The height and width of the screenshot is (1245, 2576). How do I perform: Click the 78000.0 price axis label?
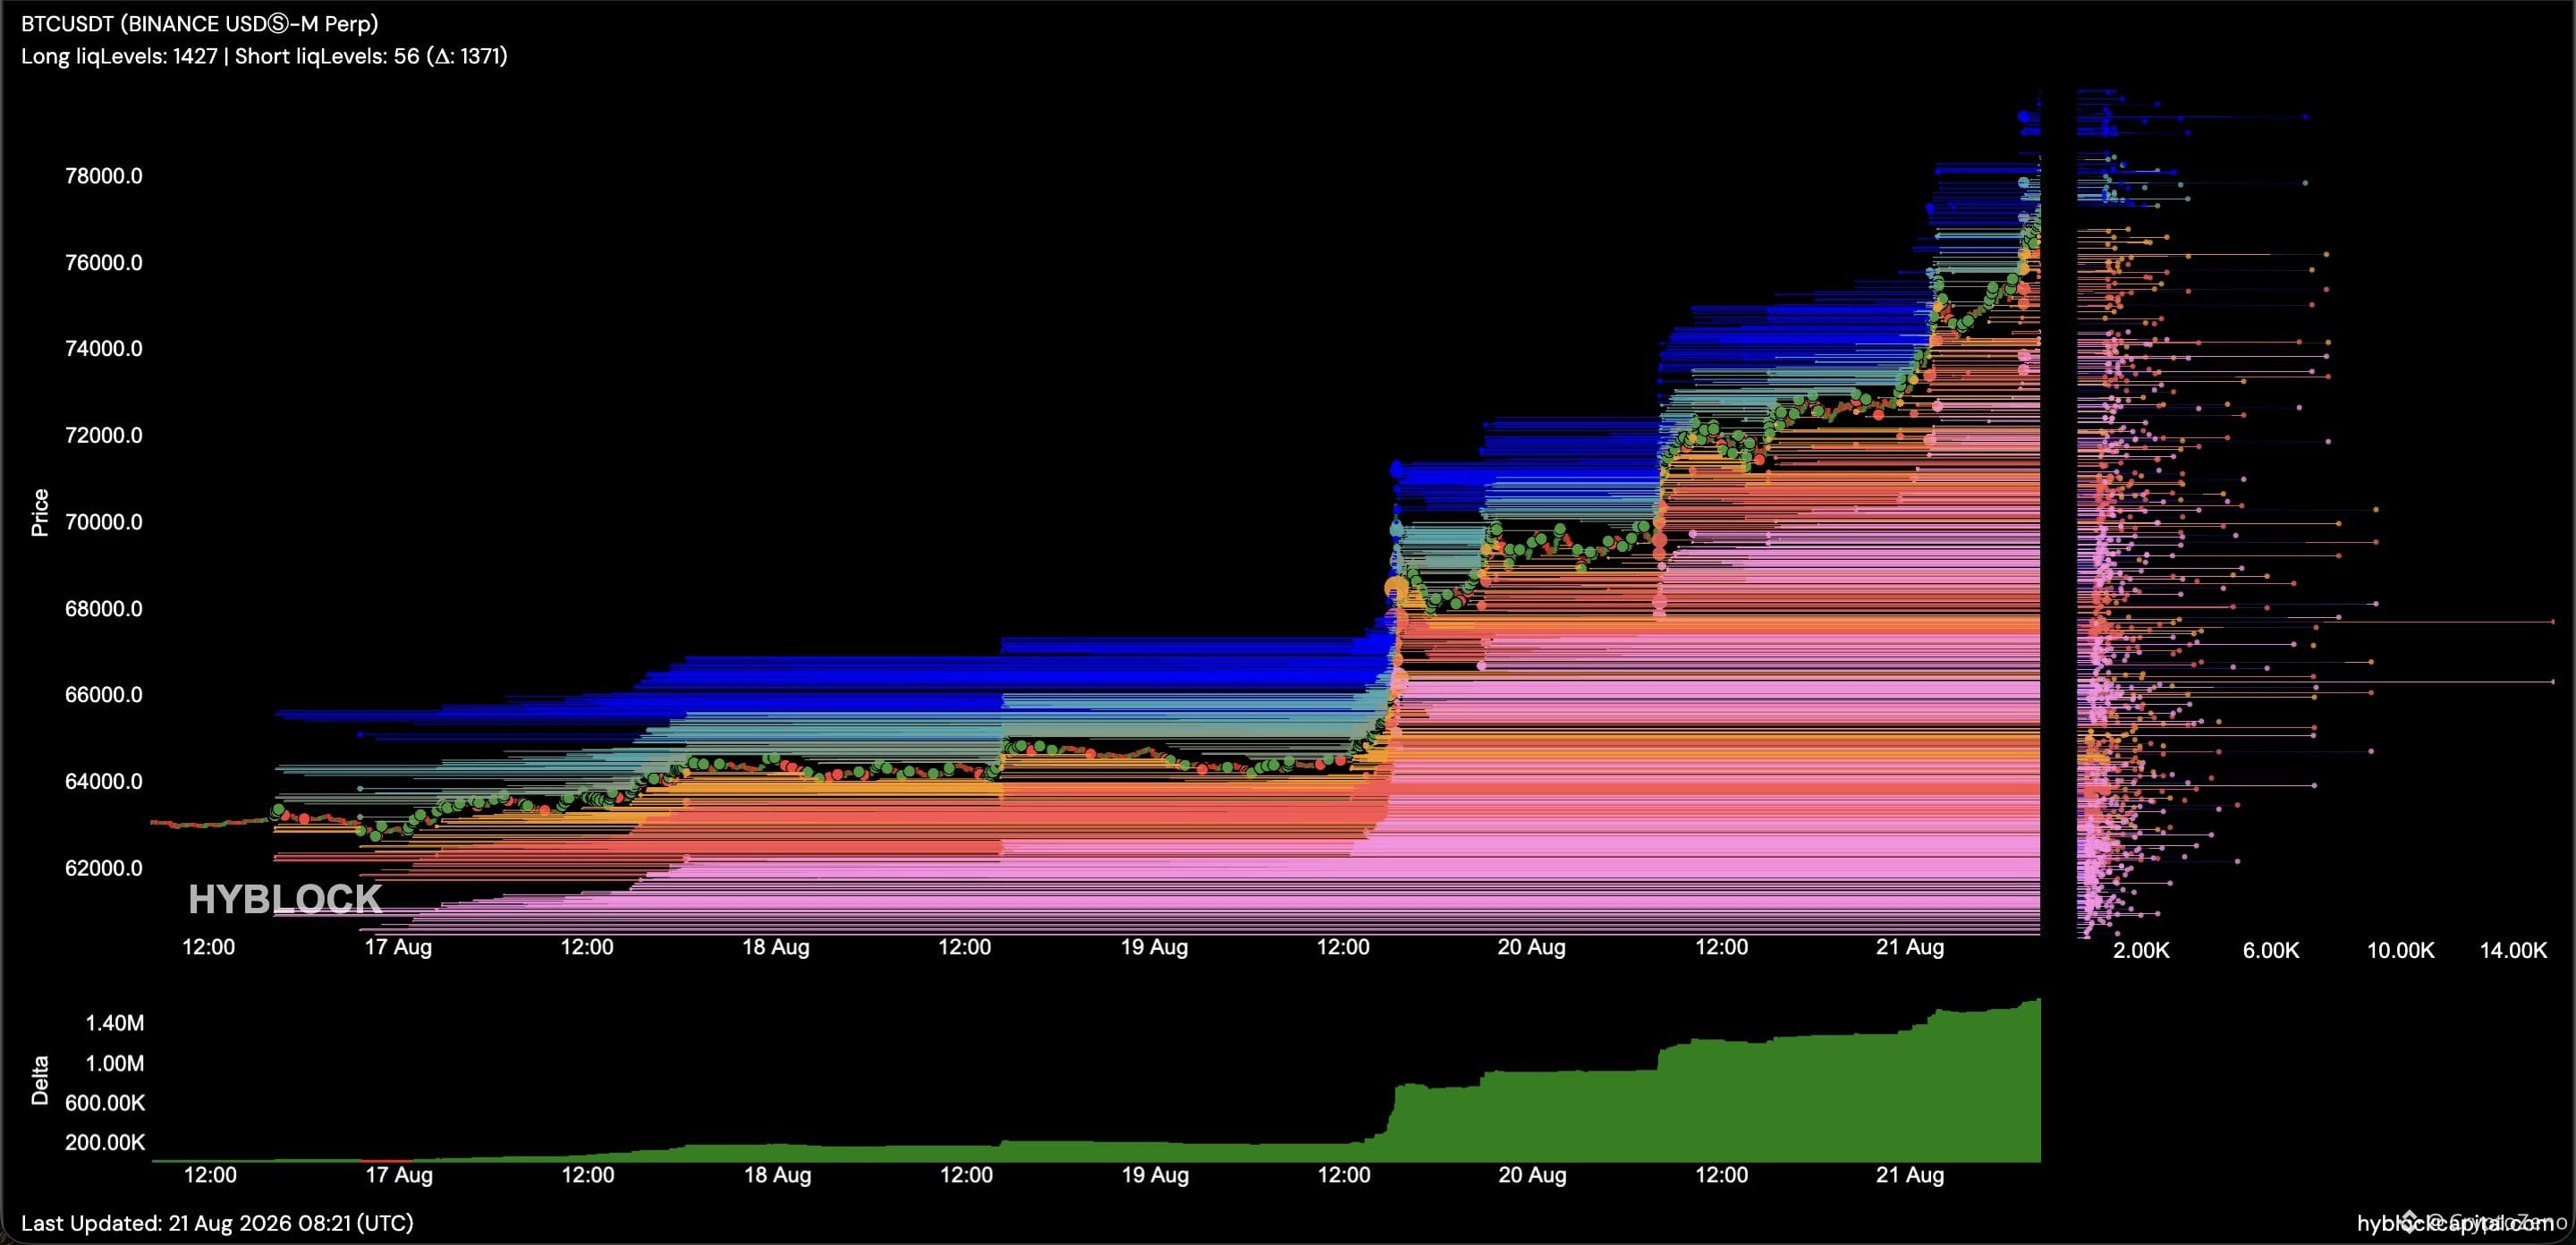coord(104,176)
